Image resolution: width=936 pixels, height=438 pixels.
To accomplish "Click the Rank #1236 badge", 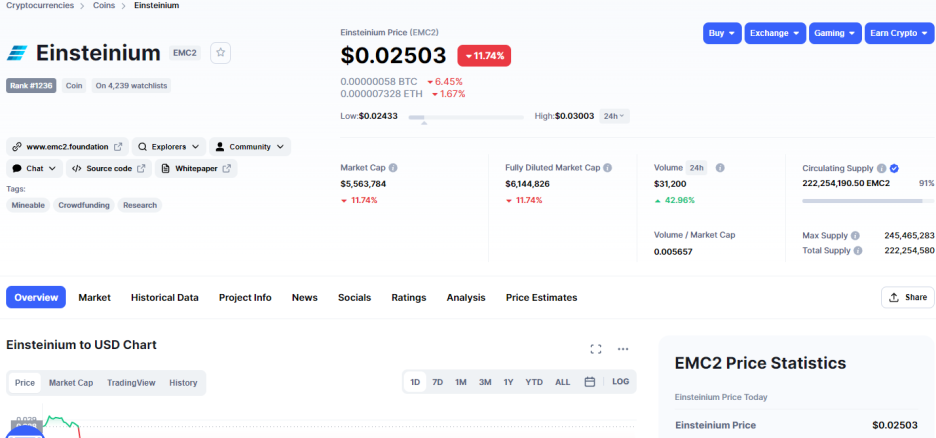I will click(x=31, y=86).
